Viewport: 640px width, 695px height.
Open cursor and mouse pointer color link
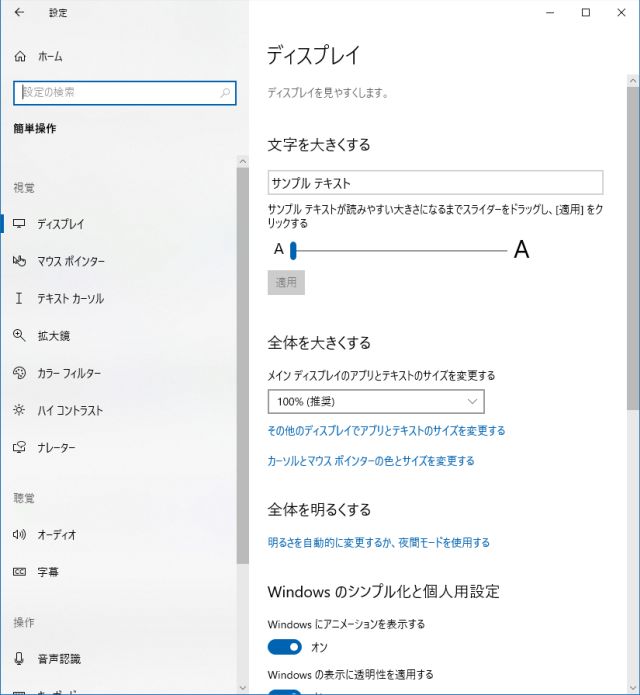(x=371, y=461)
